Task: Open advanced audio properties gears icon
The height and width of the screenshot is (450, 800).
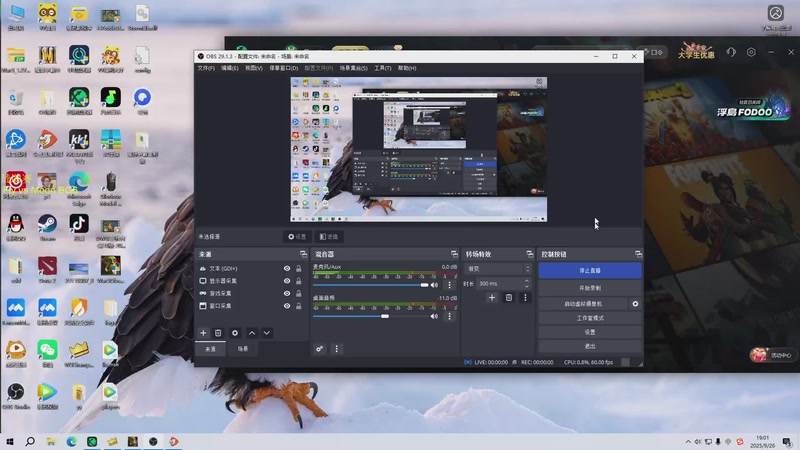Action: click(x=319, y=349)
